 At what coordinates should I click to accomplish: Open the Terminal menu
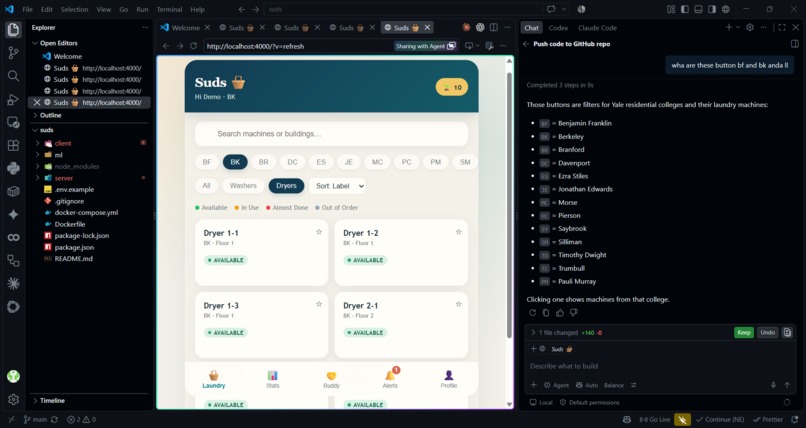[x=169, y=9]
